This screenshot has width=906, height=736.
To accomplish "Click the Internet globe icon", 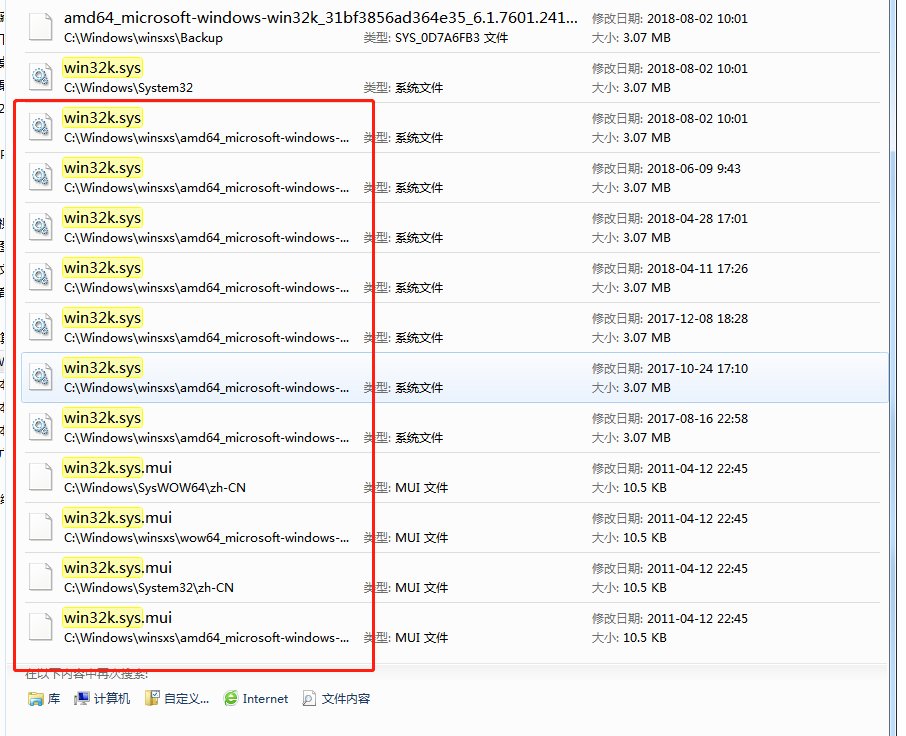I will coord(231,699).
